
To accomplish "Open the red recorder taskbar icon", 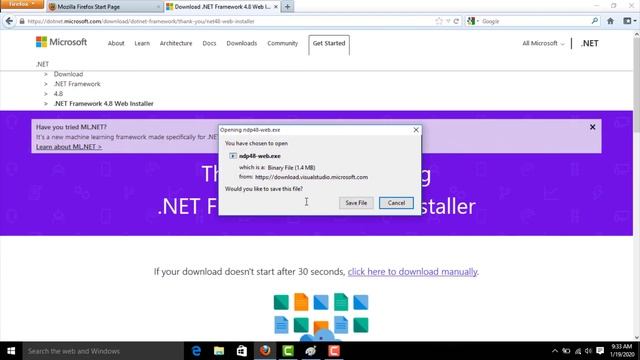I will [334, 351].
